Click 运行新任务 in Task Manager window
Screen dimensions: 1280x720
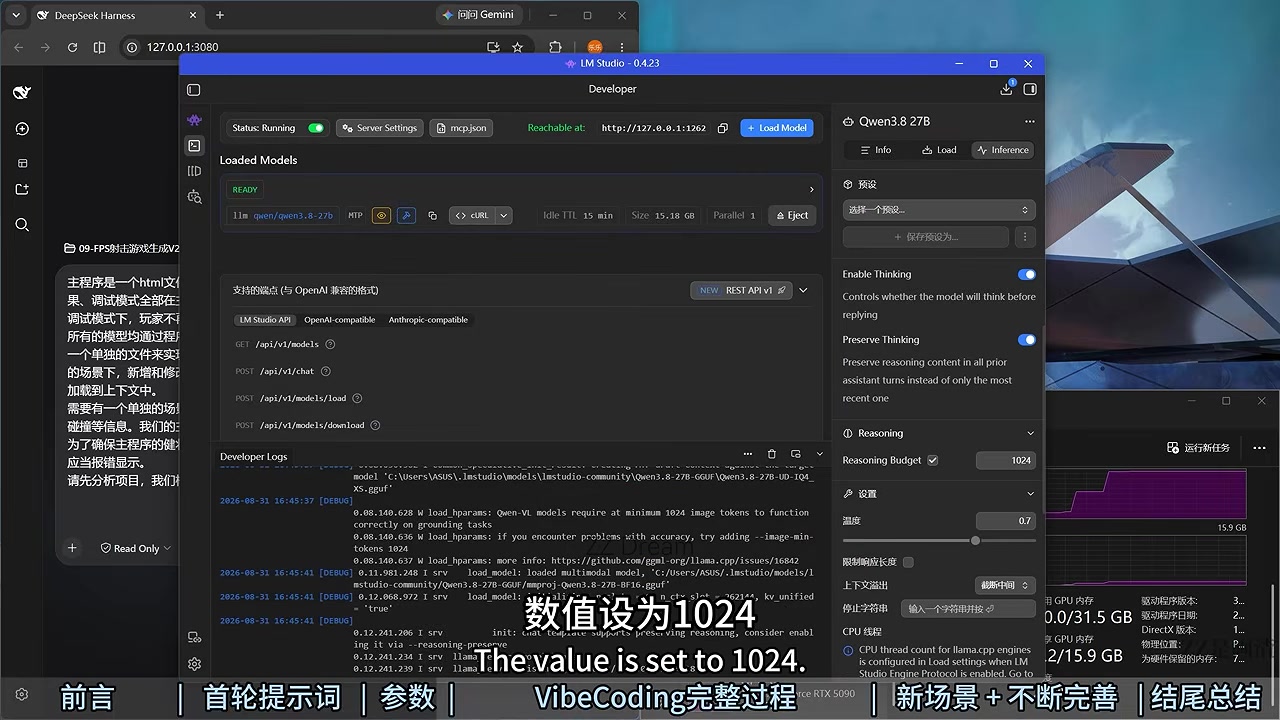pyautogui.click(x=1198, y=448)
